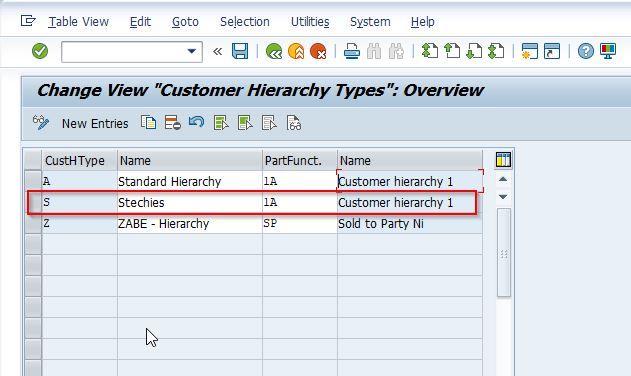631x376 pixels.
Task: Click table scroll down arrow
Action: pyautogui.click(x=503, y=196)
